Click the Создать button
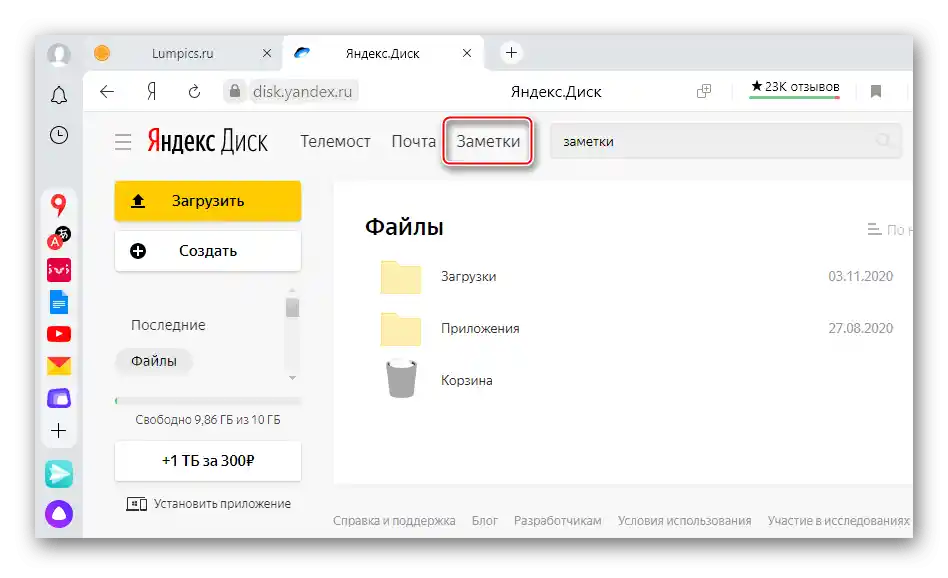948x578 pixels. pos(207,251)
